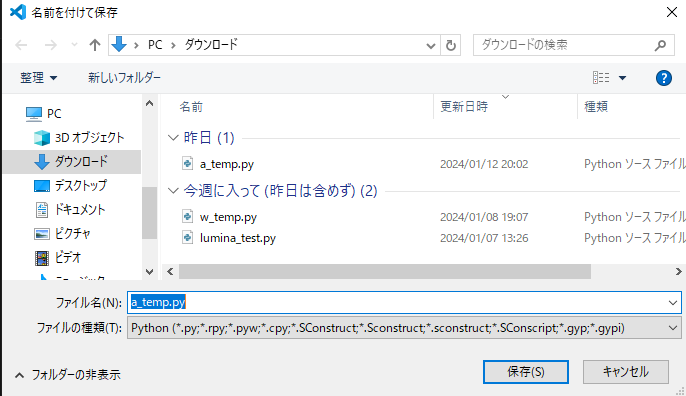Open the view options dropdown arrow
686x396 pixels.
(x=622, y=78)
